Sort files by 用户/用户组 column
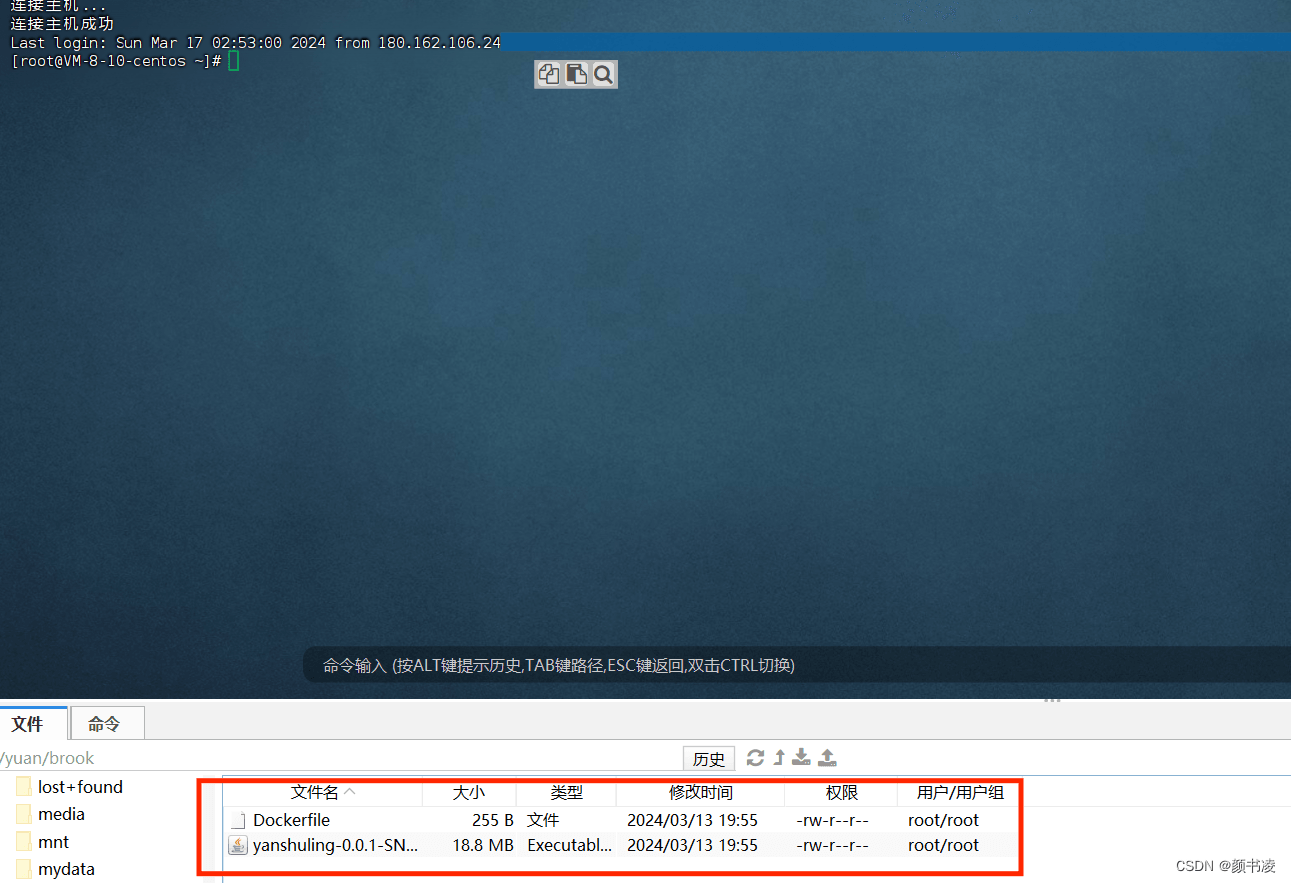The width and height of the screenshot is (1291, 883). coord(960,792)
